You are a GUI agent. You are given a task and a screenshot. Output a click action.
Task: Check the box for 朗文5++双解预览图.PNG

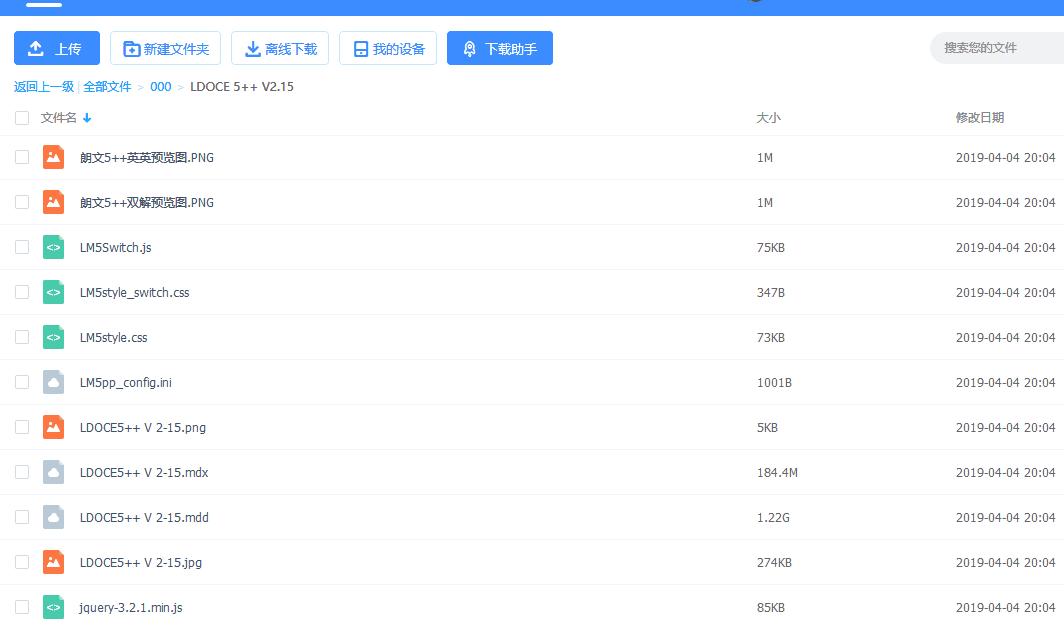click(22, 202)
